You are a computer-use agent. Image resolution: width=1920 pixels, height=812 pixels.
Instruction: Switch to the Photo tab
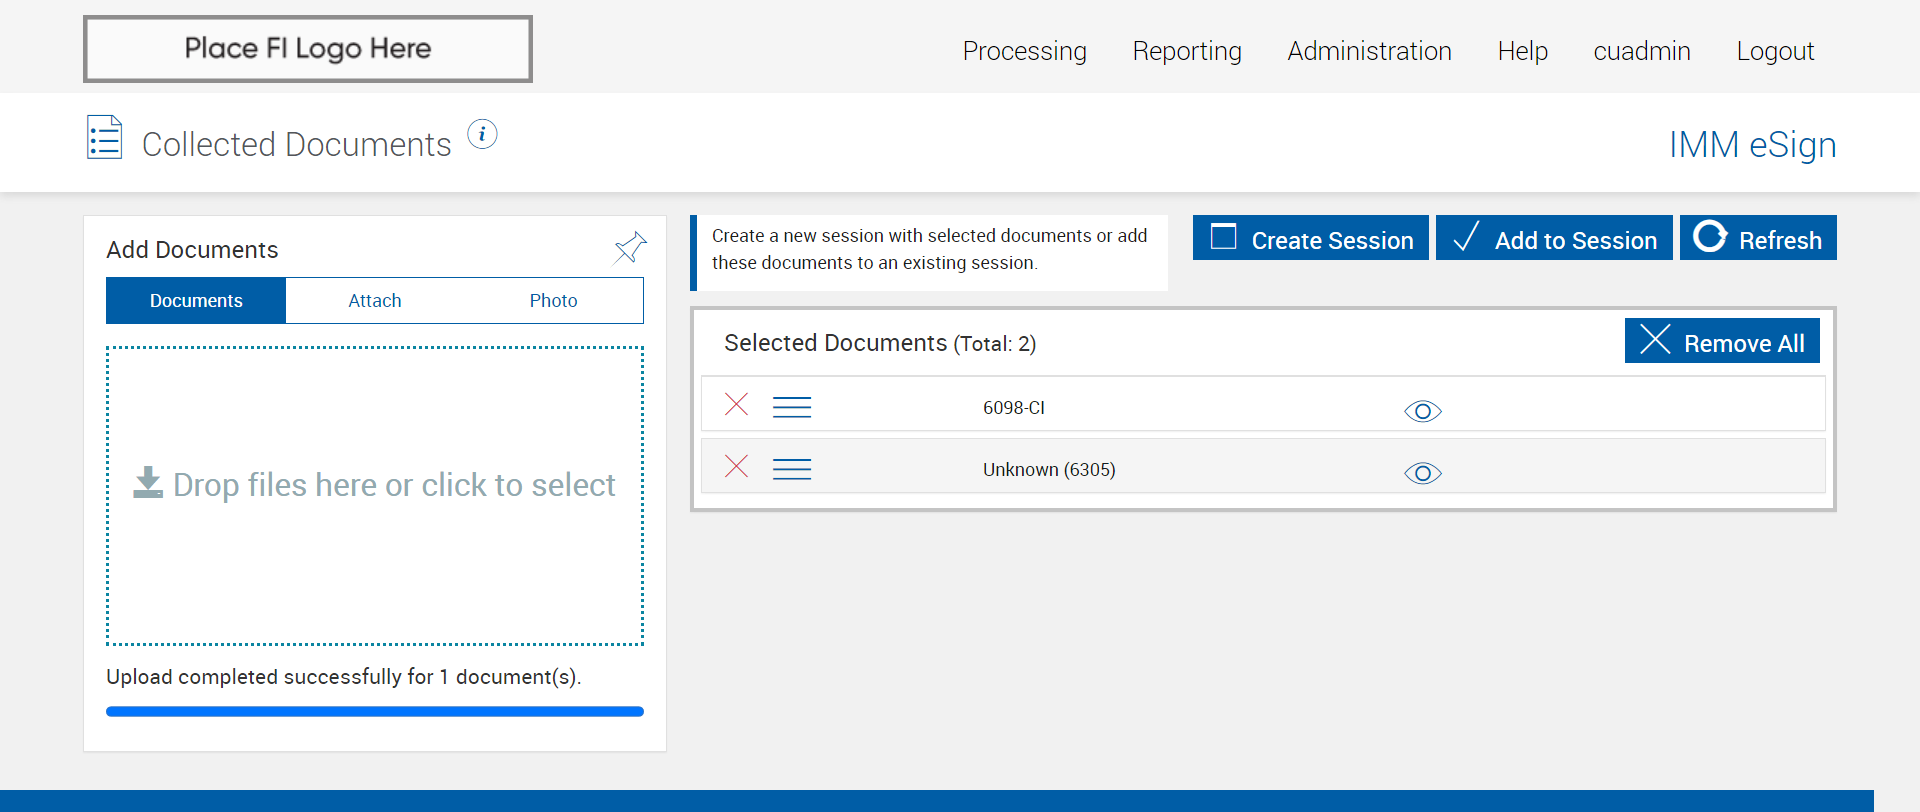[x=553, y=301]
